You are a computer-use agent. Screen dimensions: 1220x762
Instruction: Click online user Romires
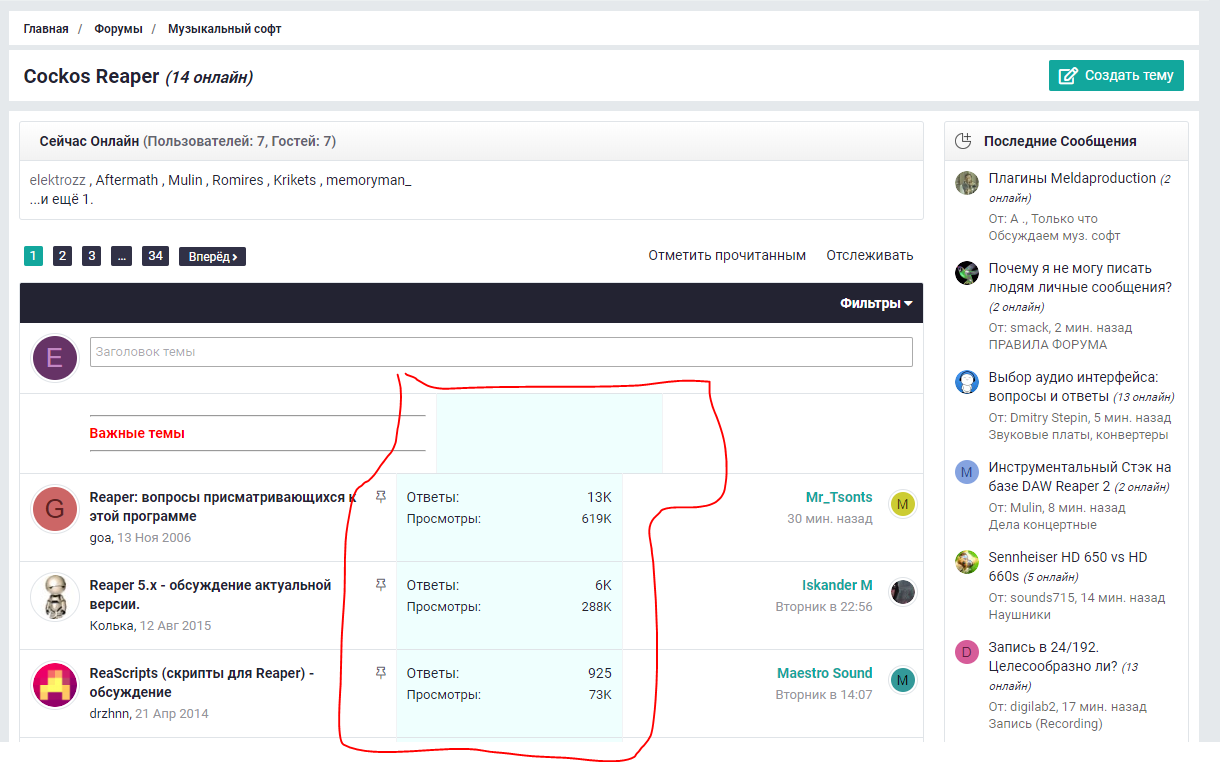tap(238, 180)
